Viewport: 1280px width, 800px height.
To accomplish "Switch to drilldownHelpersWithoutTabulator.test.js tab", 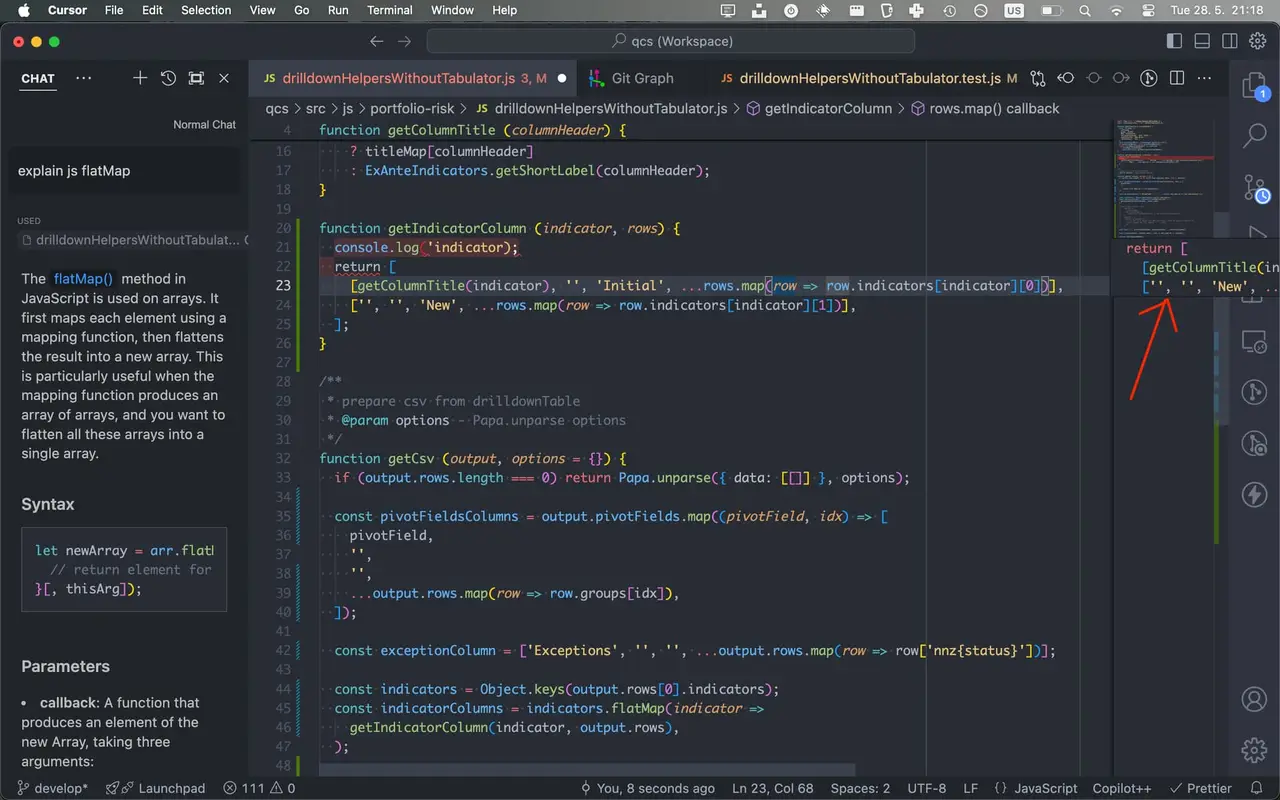I will [868, 78].
